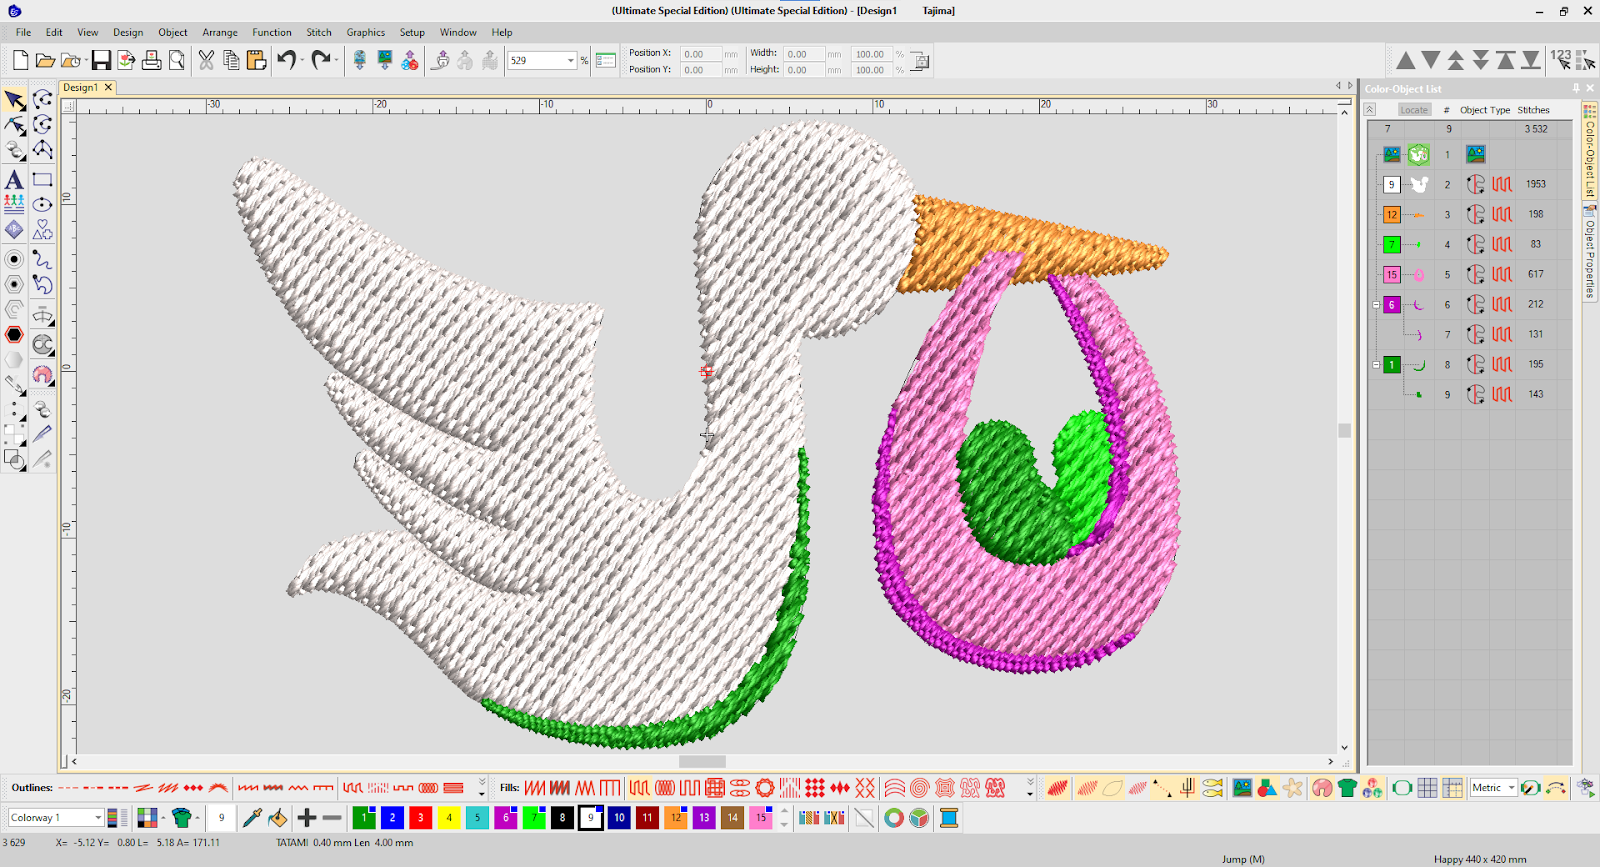Screen dimensions: 1600x867
Task: Click the hoop display icon
Action: coord(1402,788)
